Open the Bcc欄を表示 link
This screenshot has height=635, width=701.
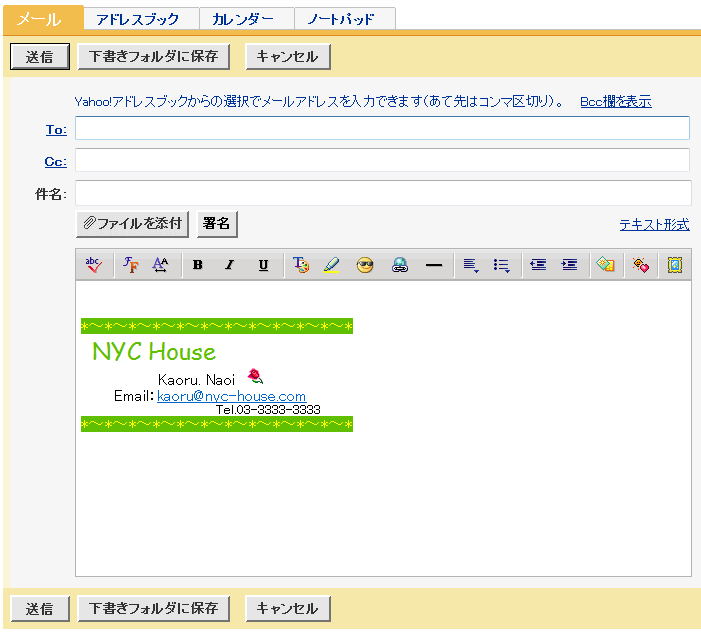pyautogui.click(x=615, y=102)
